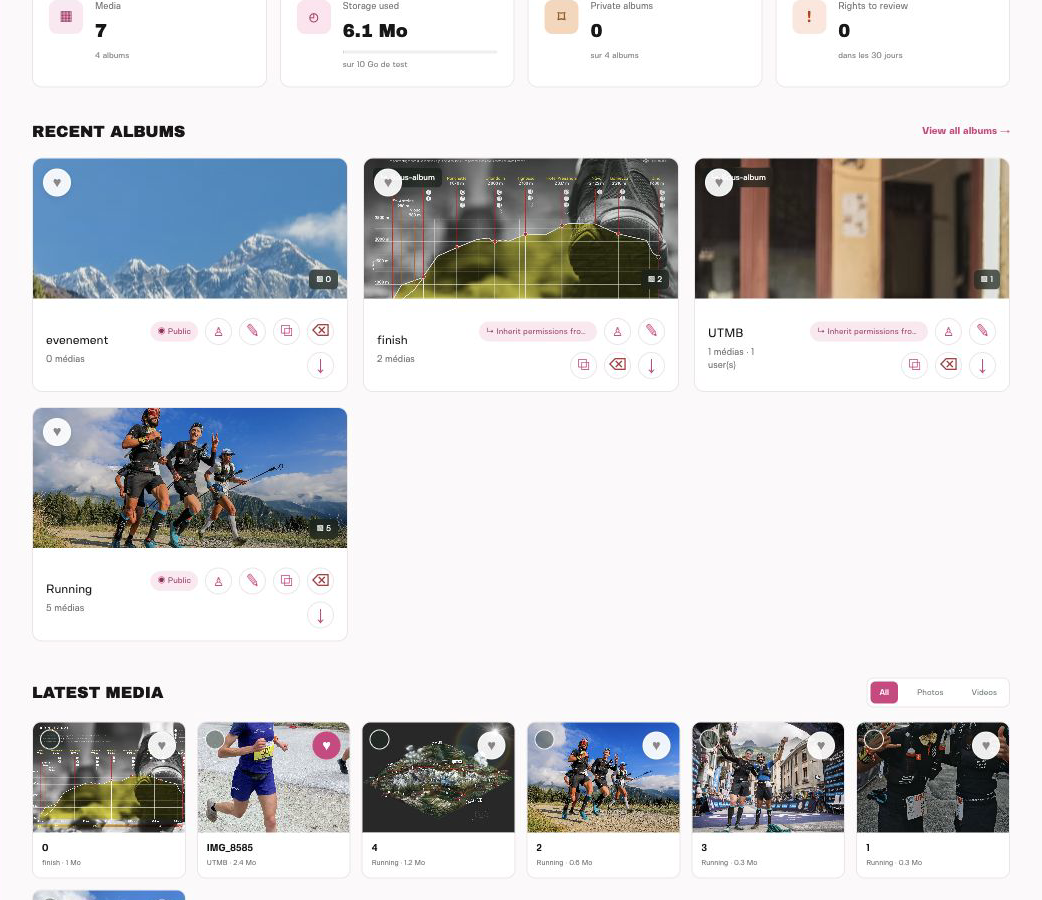Screen dimensions: 1042x900
Task: Edit the evenement album with pencil icon
Action: [252, 331]
